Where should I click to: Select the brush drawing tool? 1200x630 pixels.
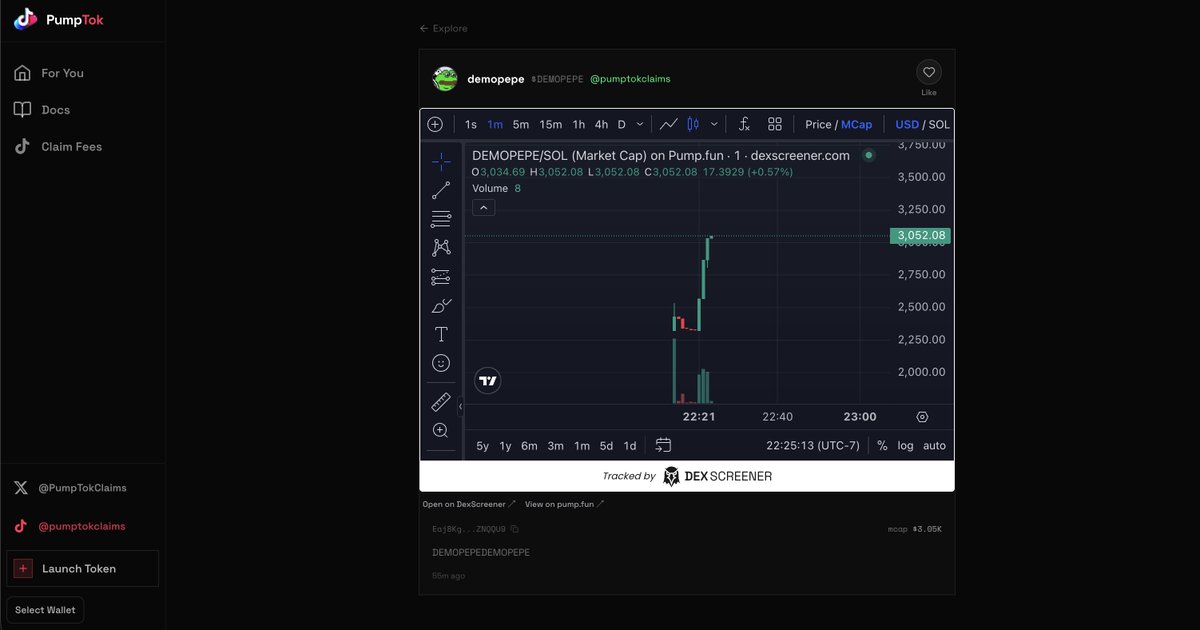point(441,306)
